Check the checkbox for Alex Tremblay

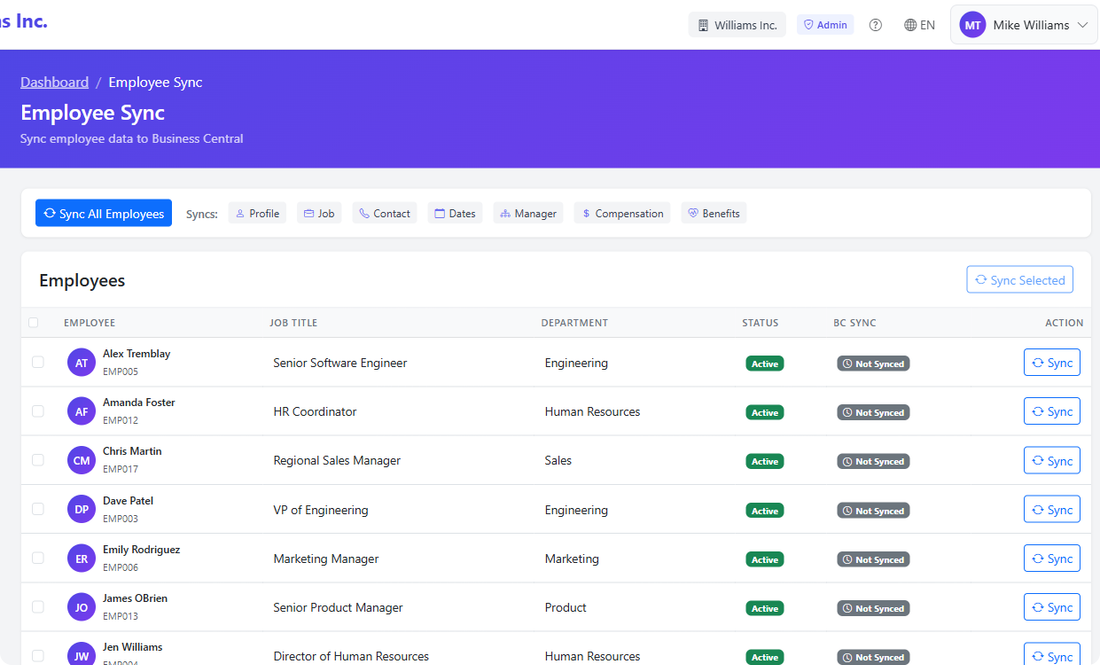(x=37, y=362)
